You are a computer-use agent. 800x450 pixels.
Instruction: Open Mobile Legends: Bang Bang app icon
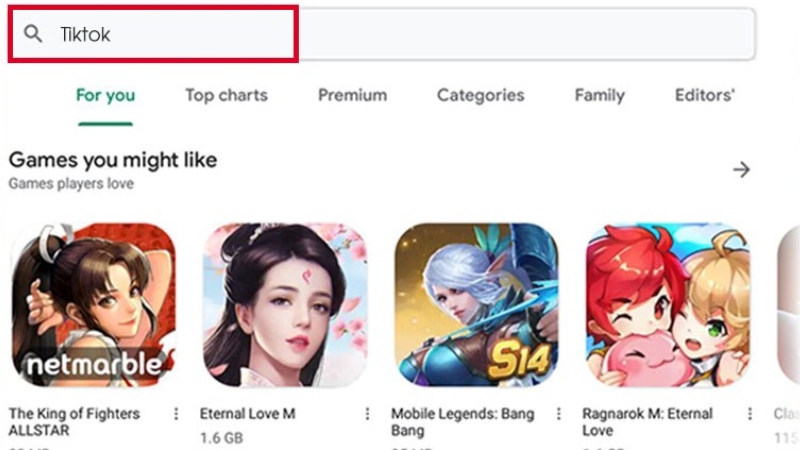(x=476, y=305)
